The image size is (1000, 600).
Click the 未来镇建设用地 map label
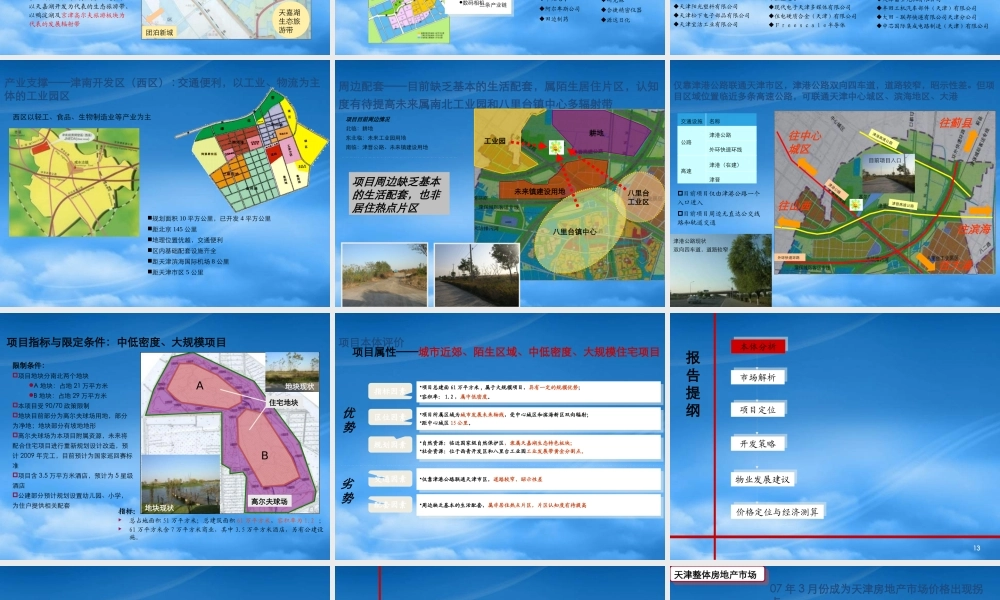pos(540,191)
